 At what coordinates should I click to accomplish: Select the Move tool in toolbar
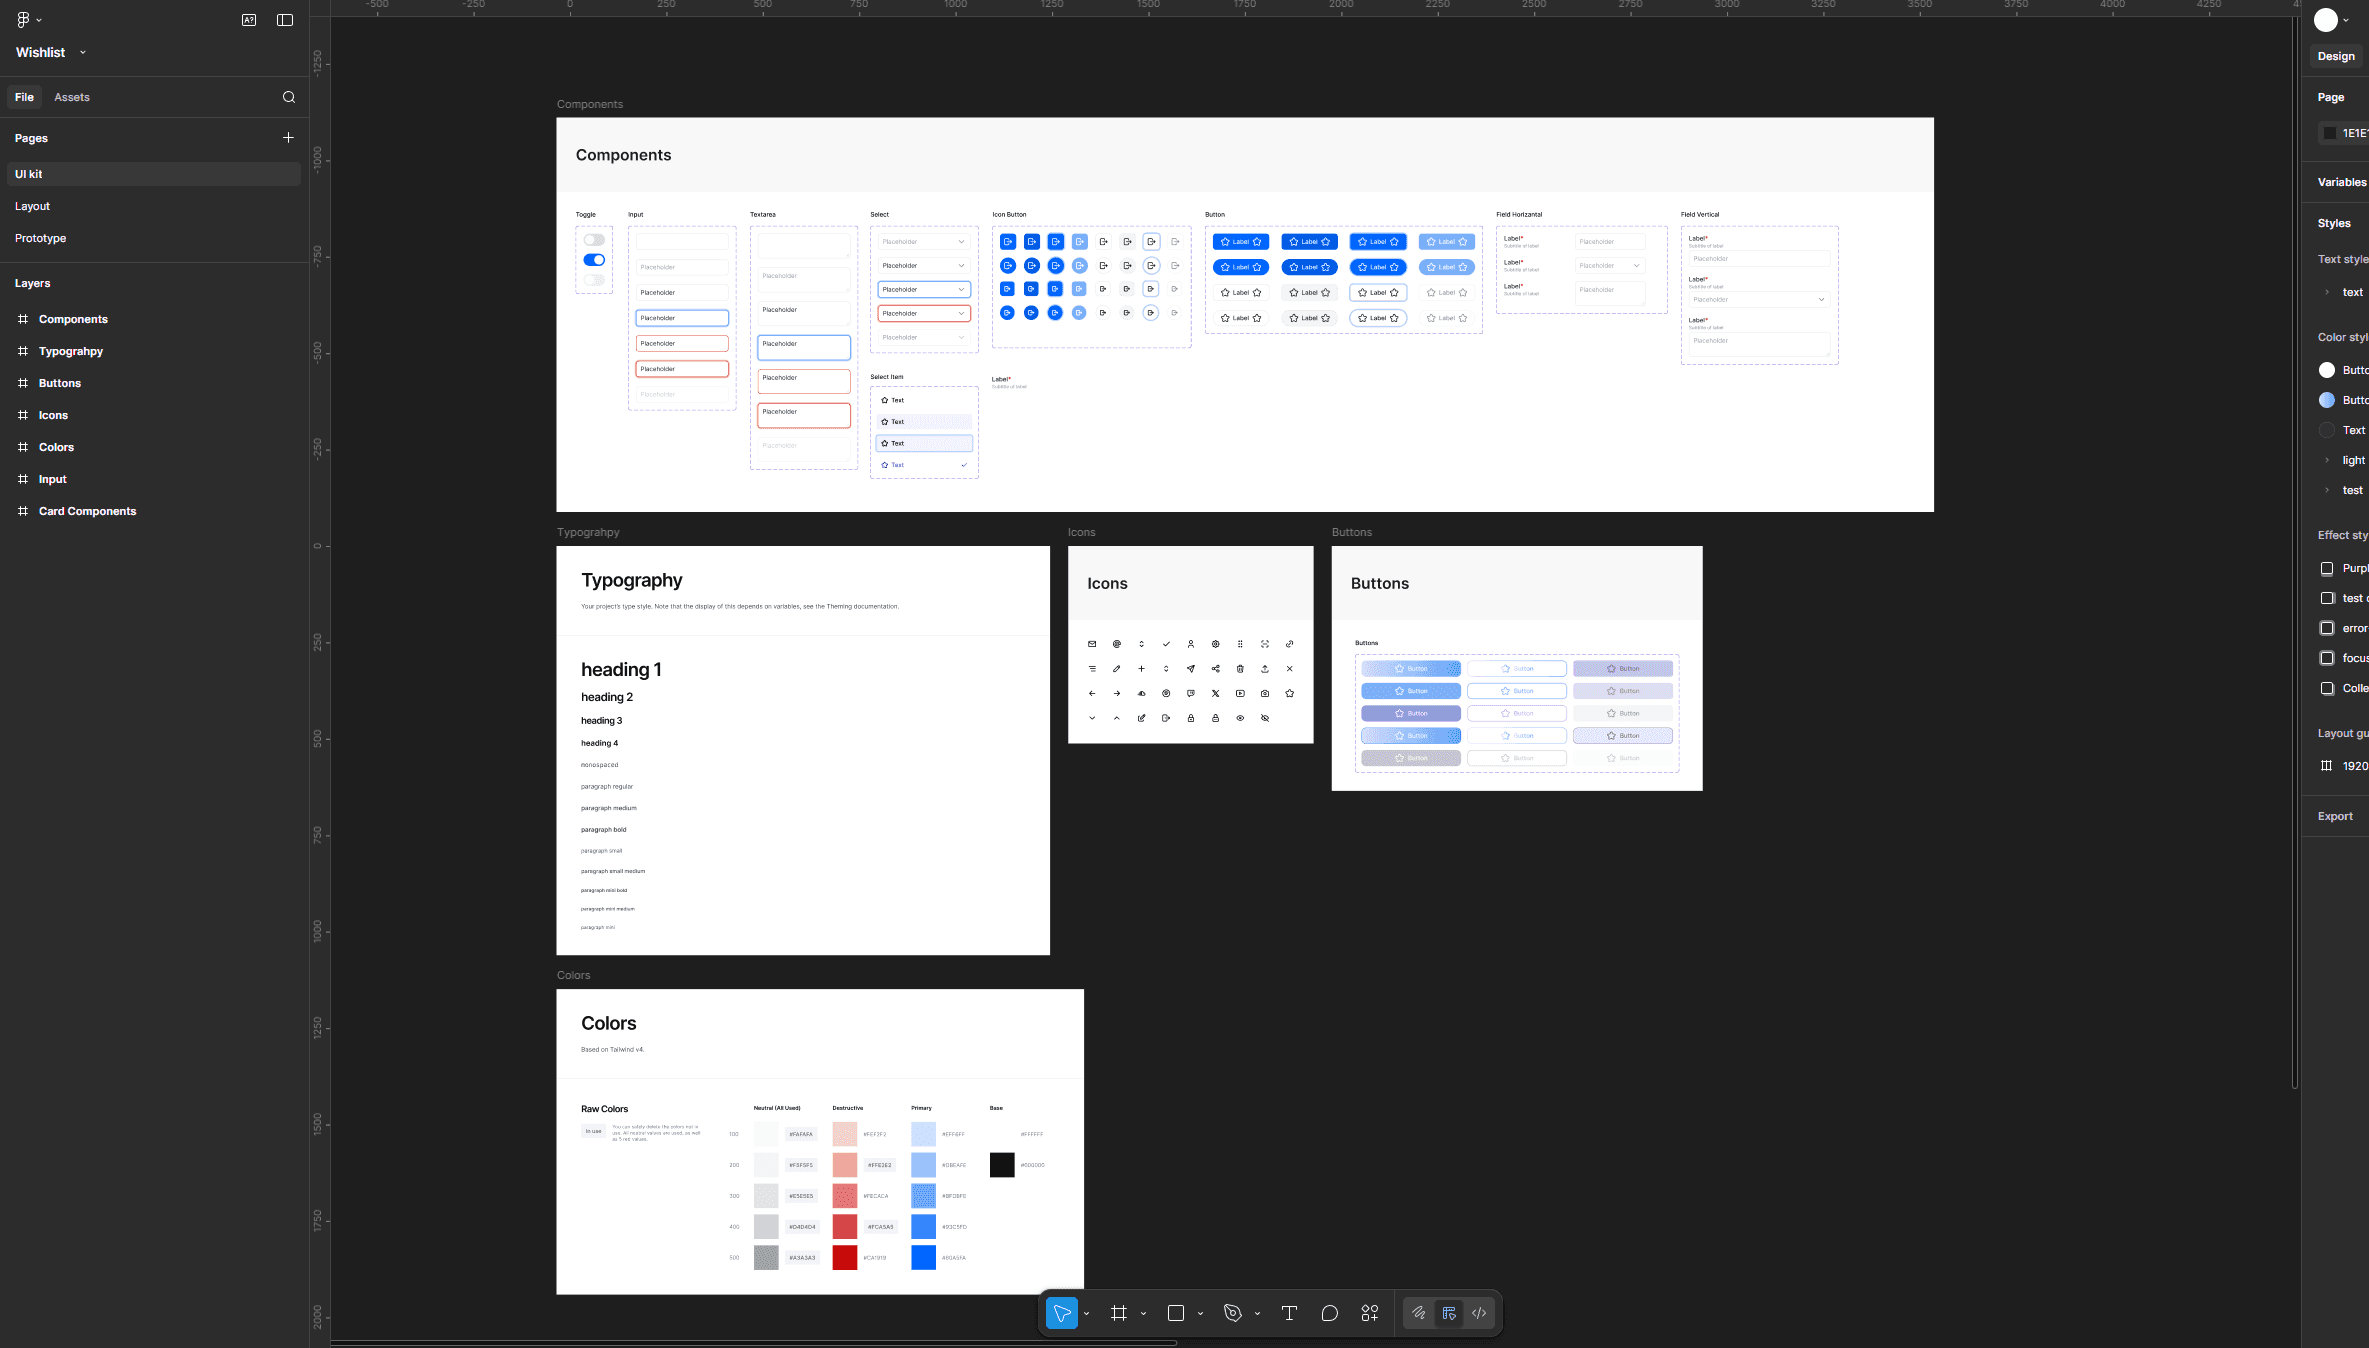[1062, 1313]
